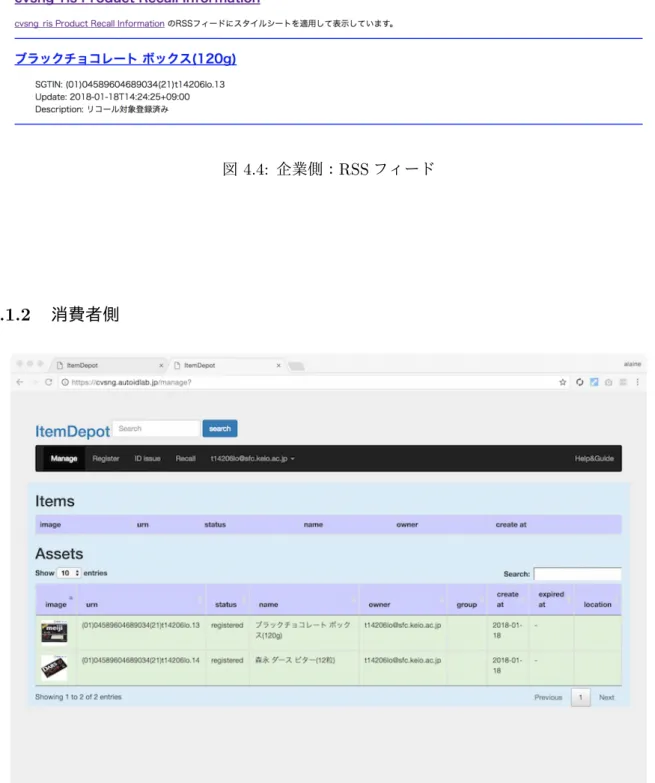Focus the ItemDepot Search input
Screen dimensions: 655x783
(x=156, y=428)
